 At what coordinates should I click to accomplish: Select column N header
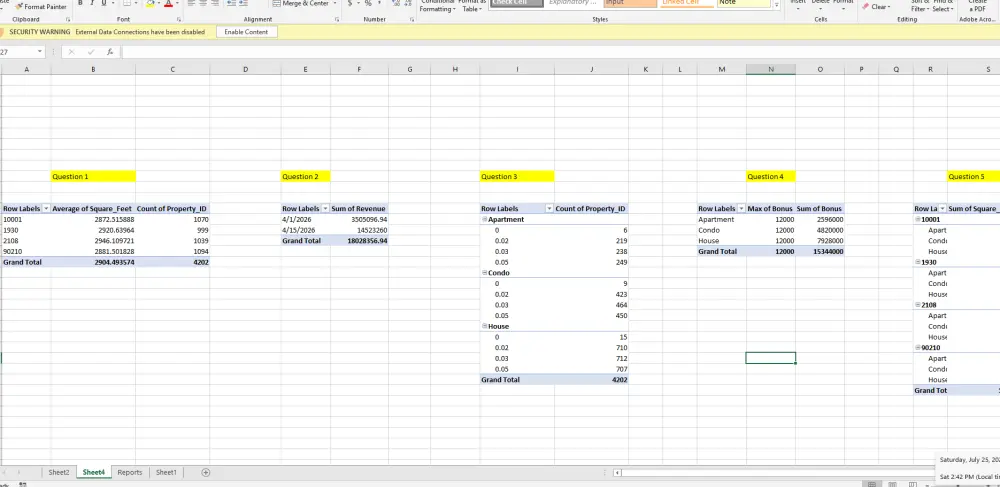point(770,69)
